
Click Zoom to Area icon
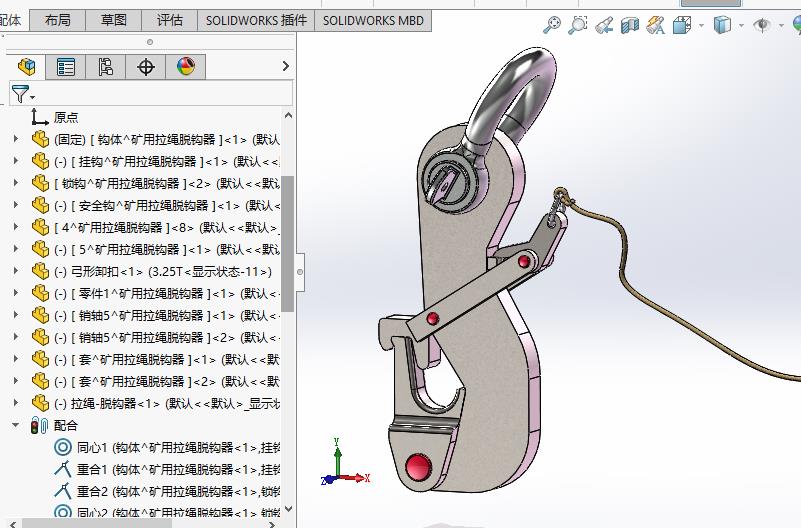point(578,25)
